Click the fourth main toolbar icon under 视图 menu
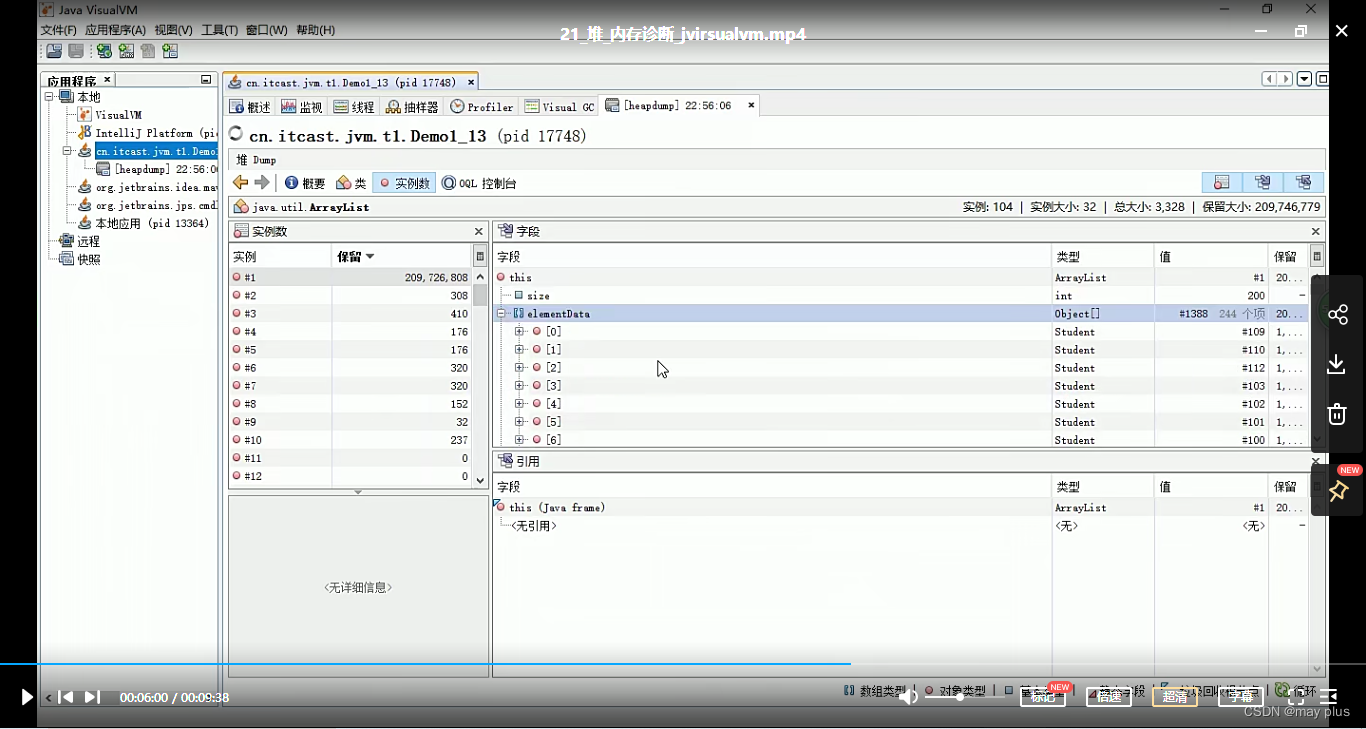1366x729 pixels. coord(126,51)
